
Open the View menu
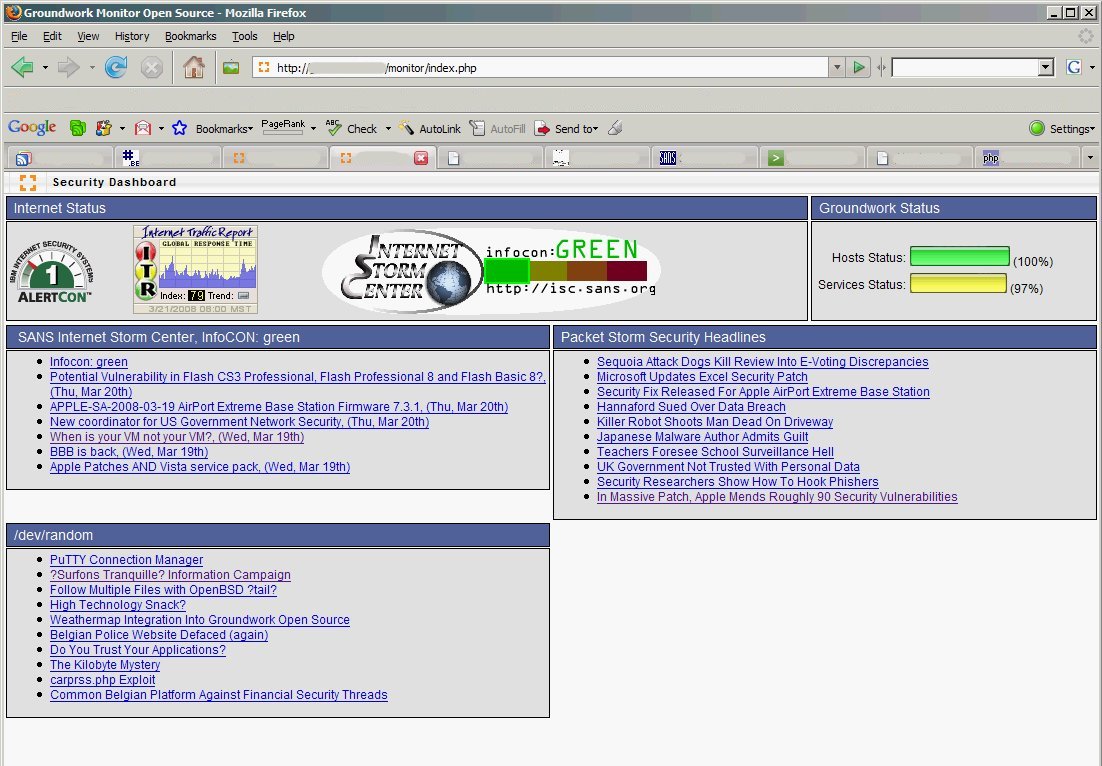tap(88, 36)
